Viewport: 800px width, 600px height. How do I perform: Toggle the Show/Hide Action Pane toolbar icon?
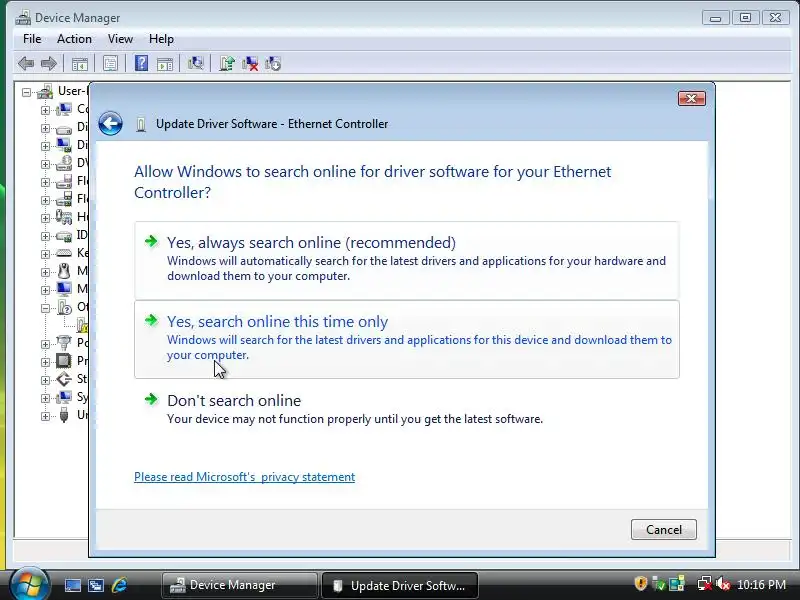coord(165,64)
